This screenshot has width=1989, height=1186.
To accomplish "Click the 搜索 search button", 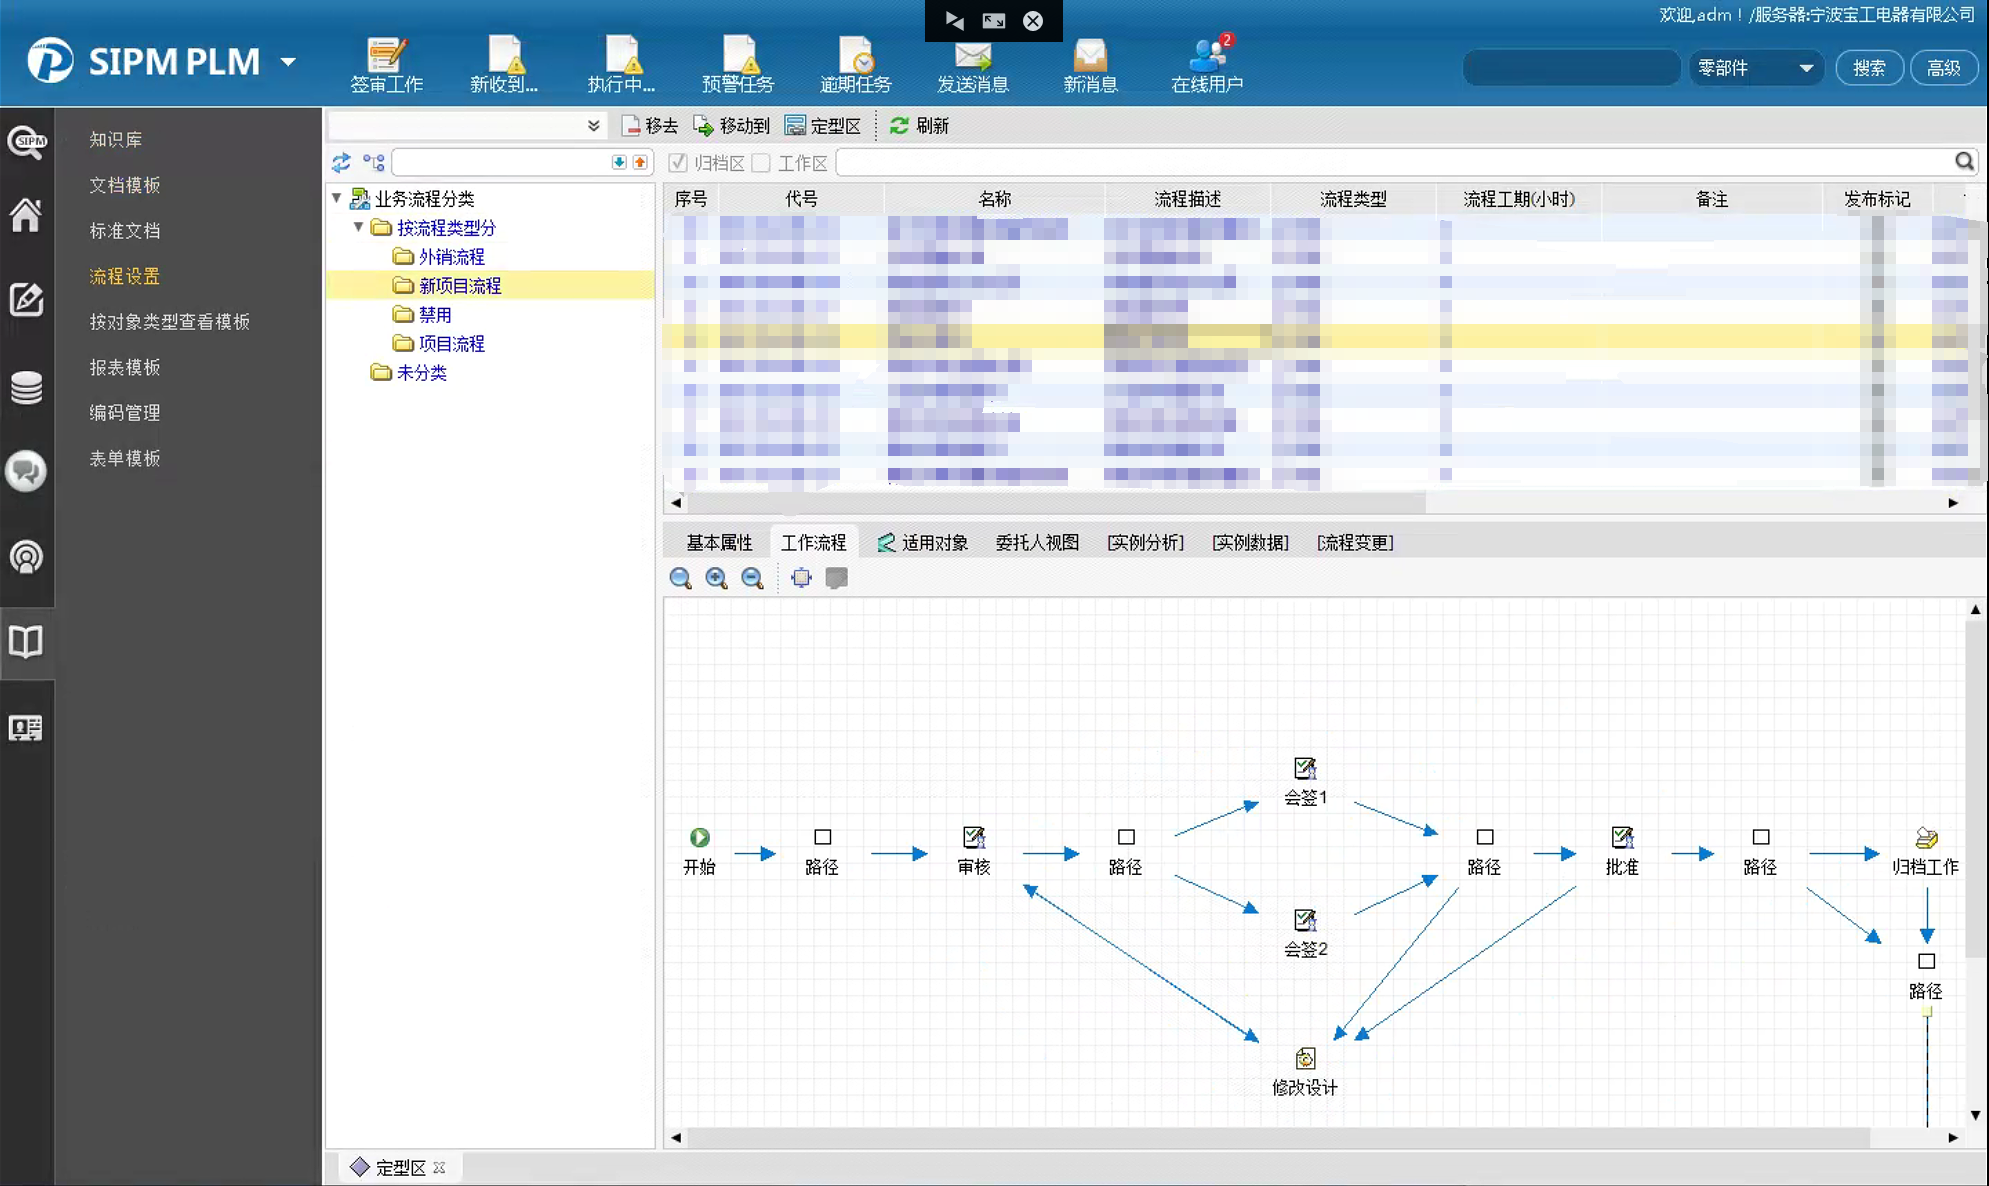I will tap(1868, 68).
